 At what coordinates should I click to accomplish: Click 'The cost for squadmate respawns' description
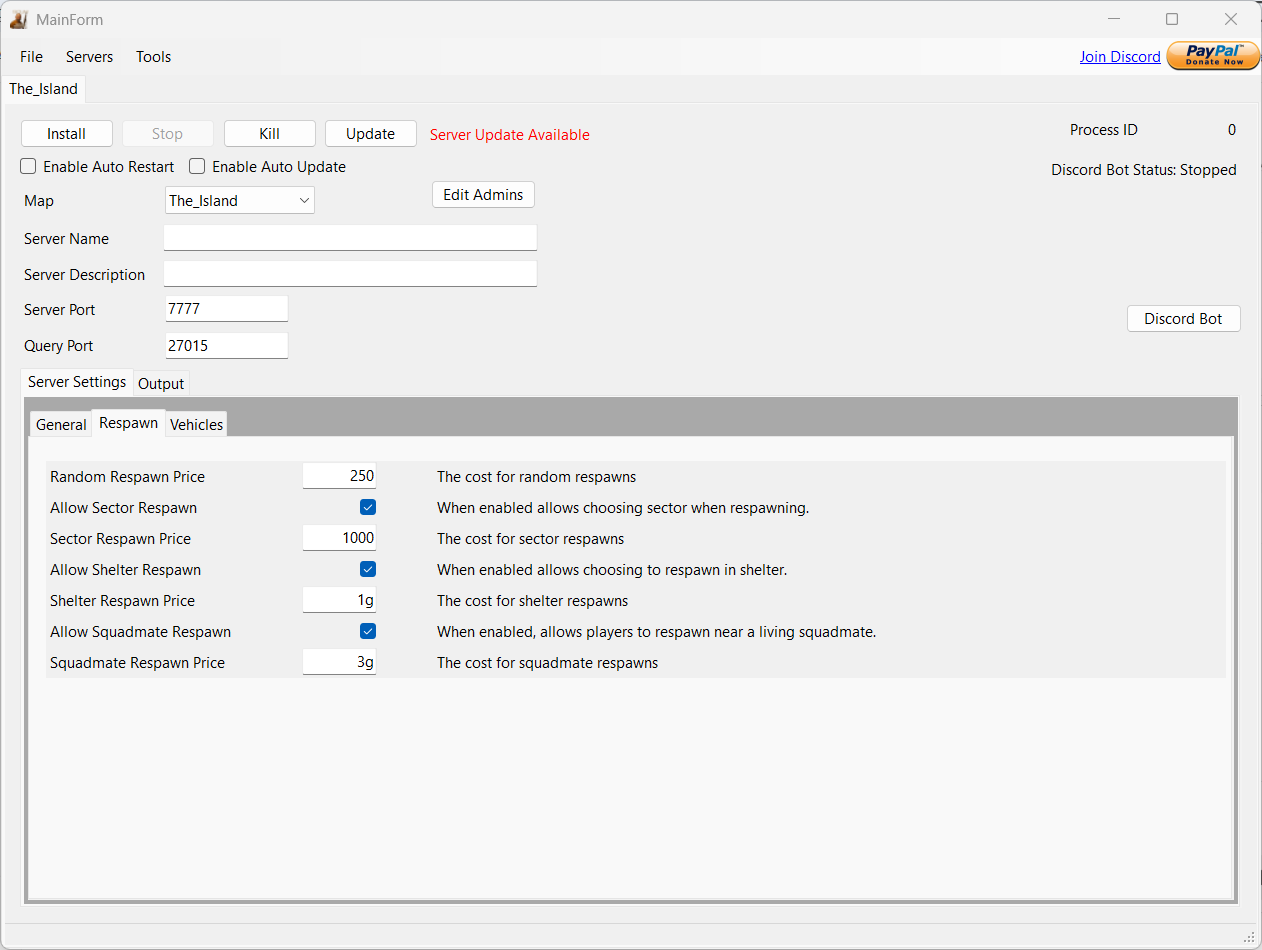548,663
